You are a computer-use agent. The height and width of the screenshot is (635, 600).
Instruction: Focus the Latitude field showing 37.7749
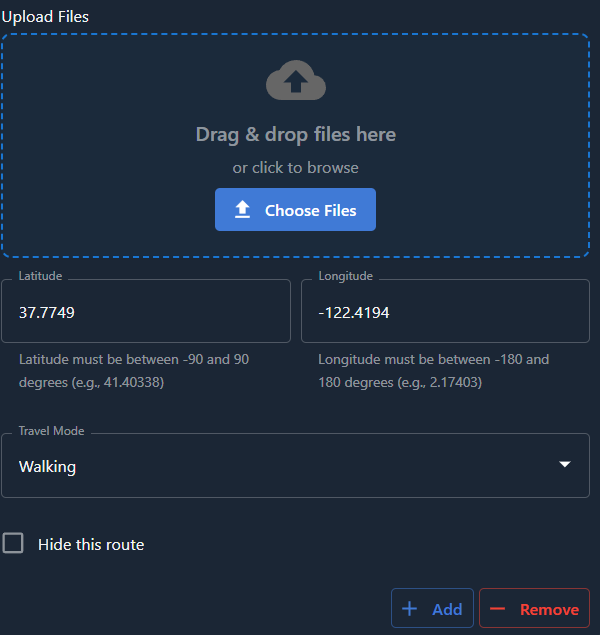point(145,312)
